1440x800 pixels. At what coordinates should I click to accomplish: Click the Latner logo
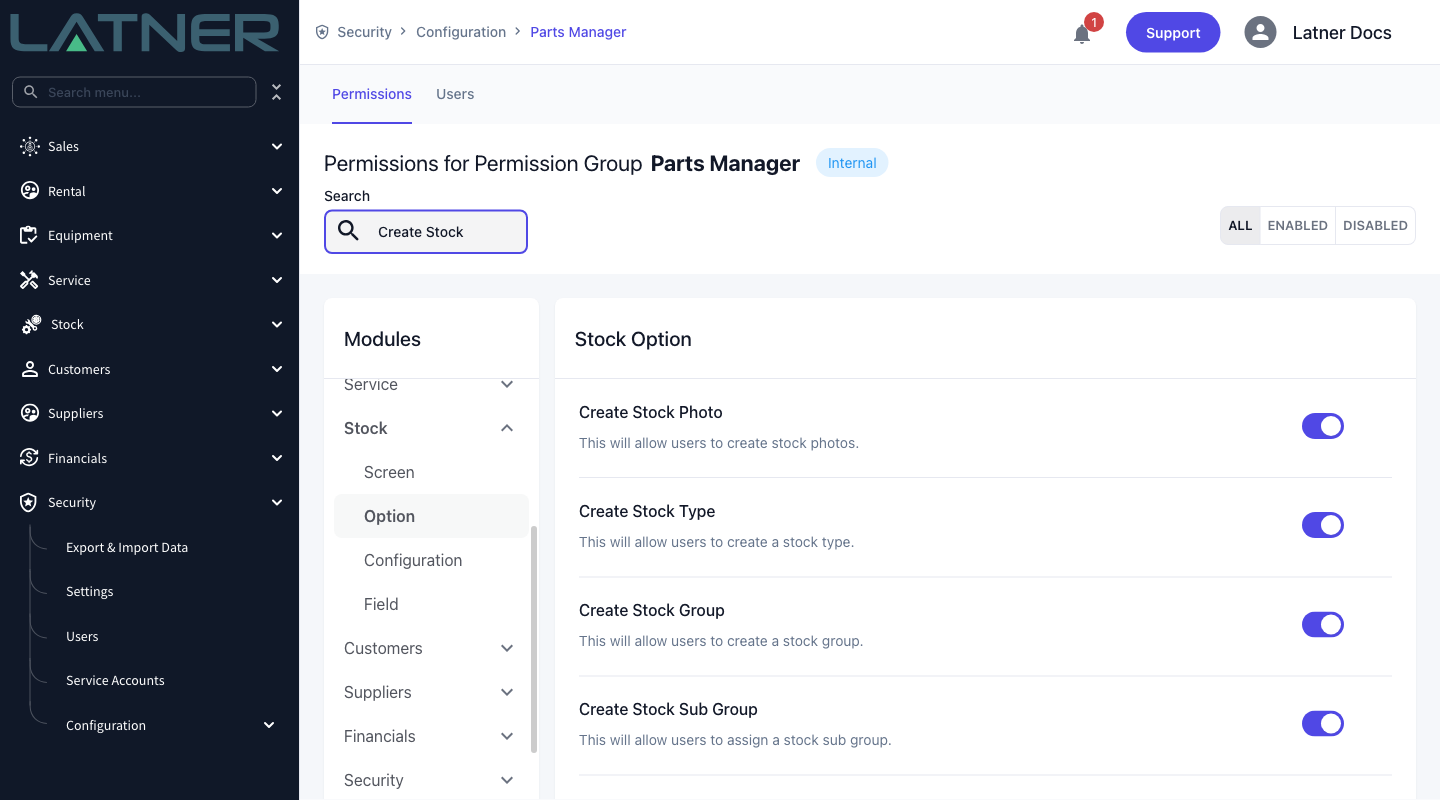click(x=145, y=32)
